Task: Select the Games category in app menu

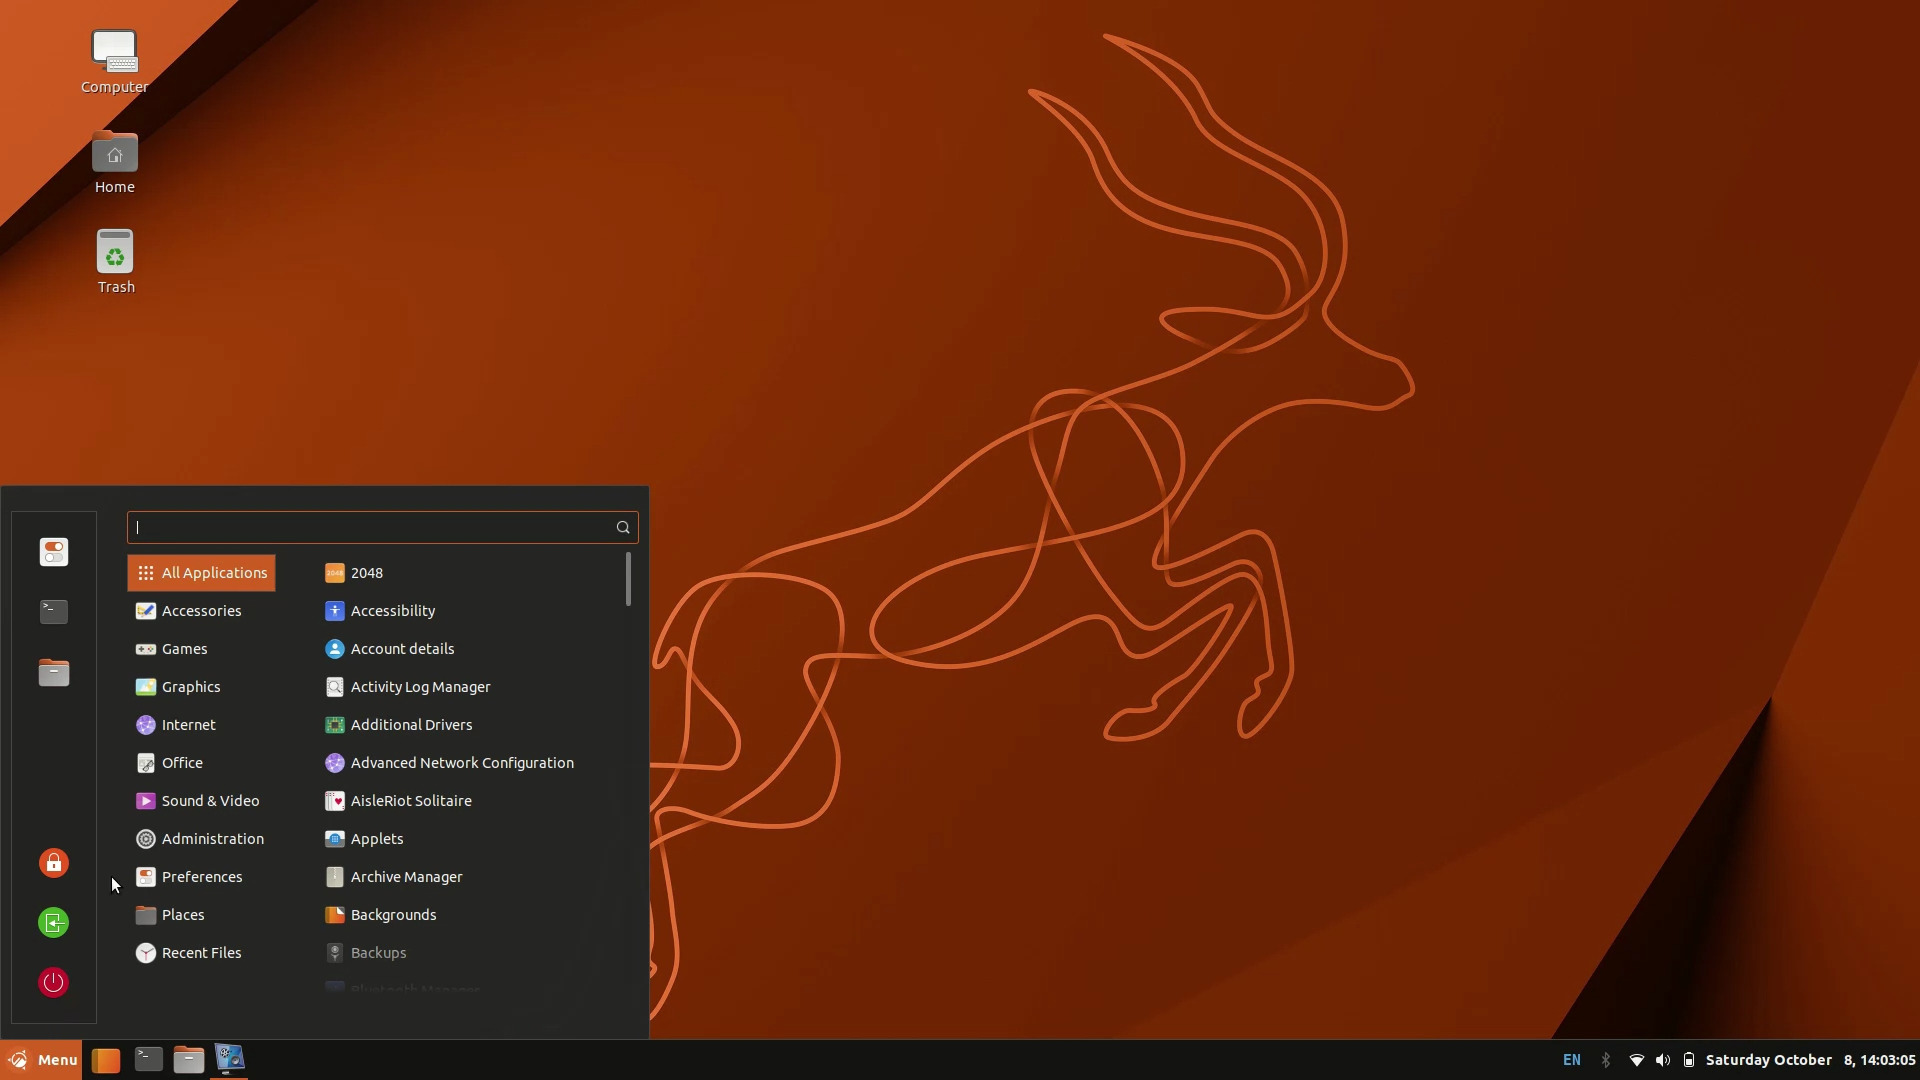Action: coord(183,647)
